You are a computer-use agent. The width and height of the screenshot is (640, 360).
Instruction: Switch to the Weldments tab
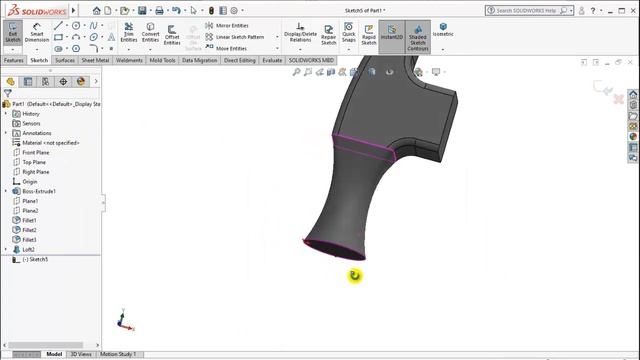click(129, 60)
